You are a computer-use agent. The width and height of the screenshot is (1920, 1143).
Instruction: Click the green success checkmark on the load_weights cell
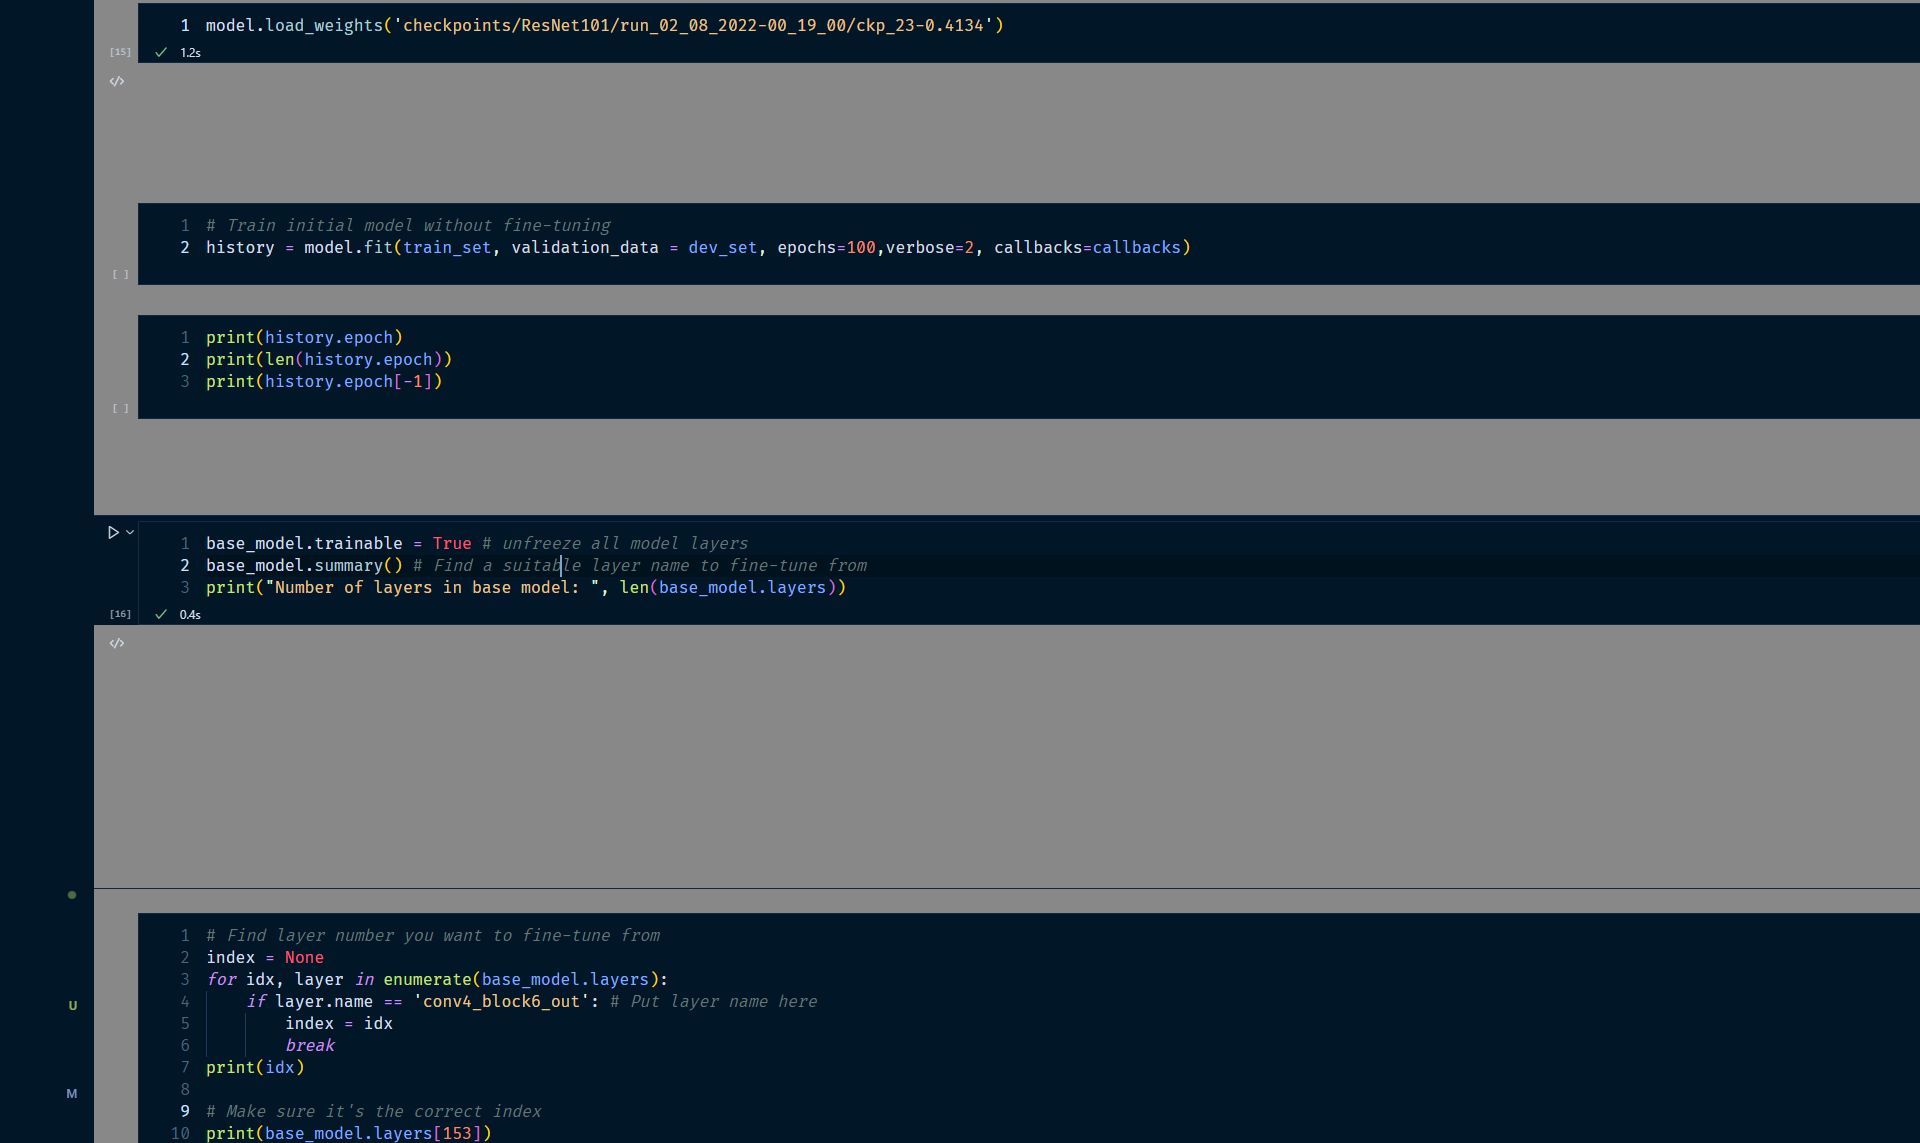point(160,52)
